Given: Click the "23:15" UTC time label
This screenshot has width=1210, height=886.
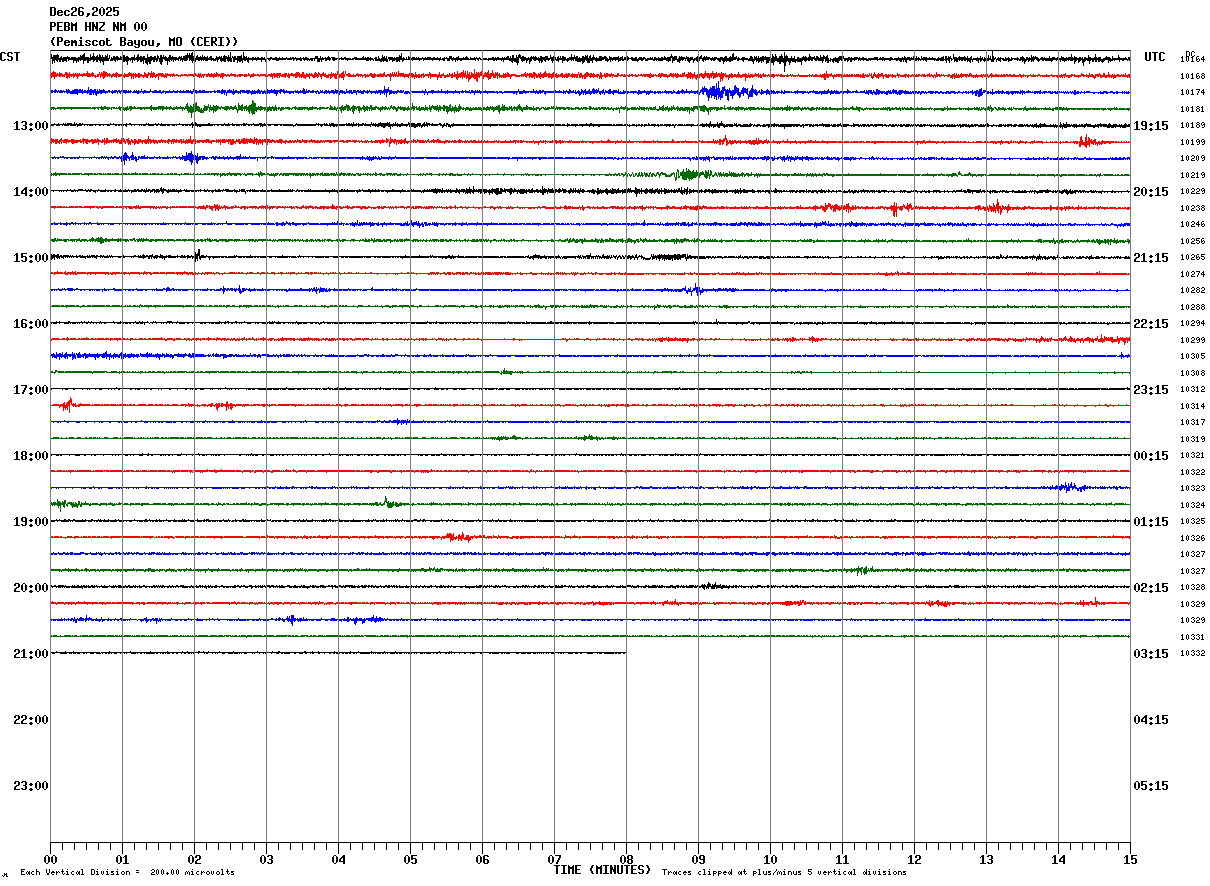Looking at the screenshot, I should point(1151,390).
